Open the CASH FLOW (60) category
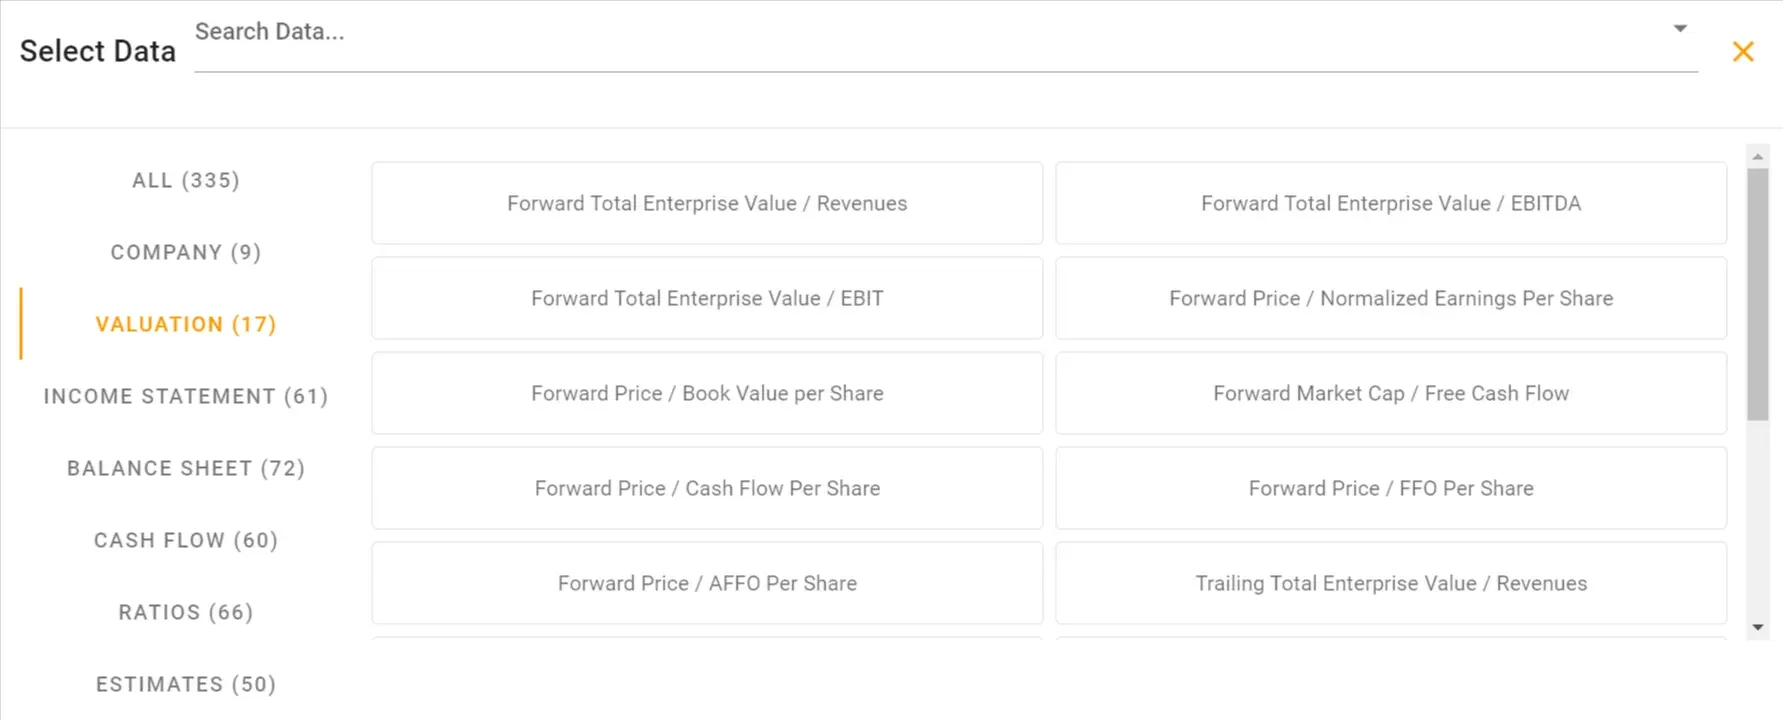Viewport: 1783px width, 720px height. tap(186, 541)
